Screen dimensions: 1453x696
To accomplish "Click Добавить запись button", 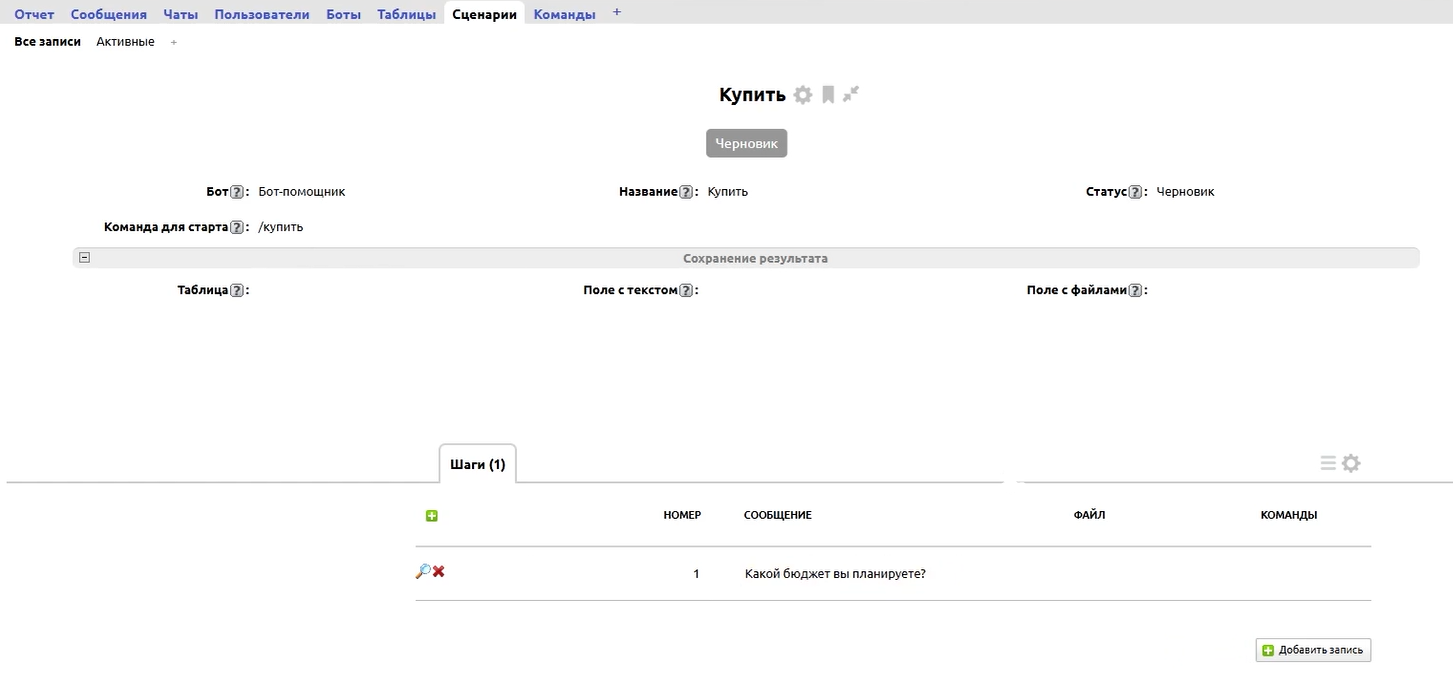I will coord(1314,650).
